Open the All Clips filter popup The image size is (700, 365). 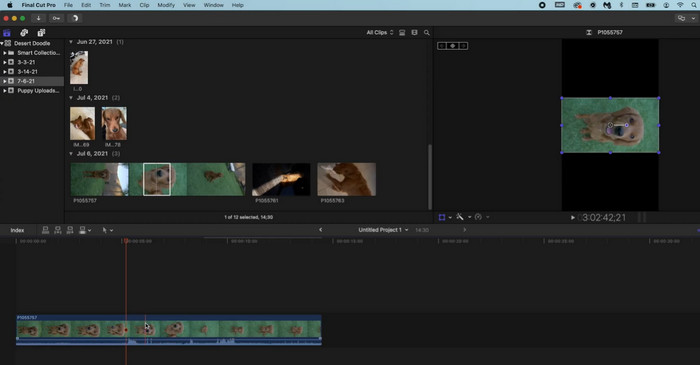380,33
